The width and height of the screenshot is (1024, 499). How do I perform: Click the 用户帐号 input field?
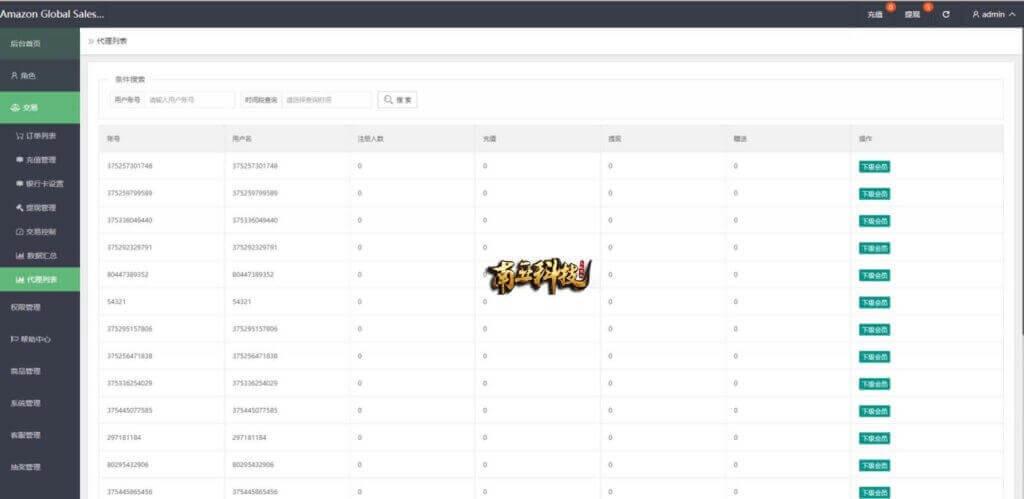point(189,100)
